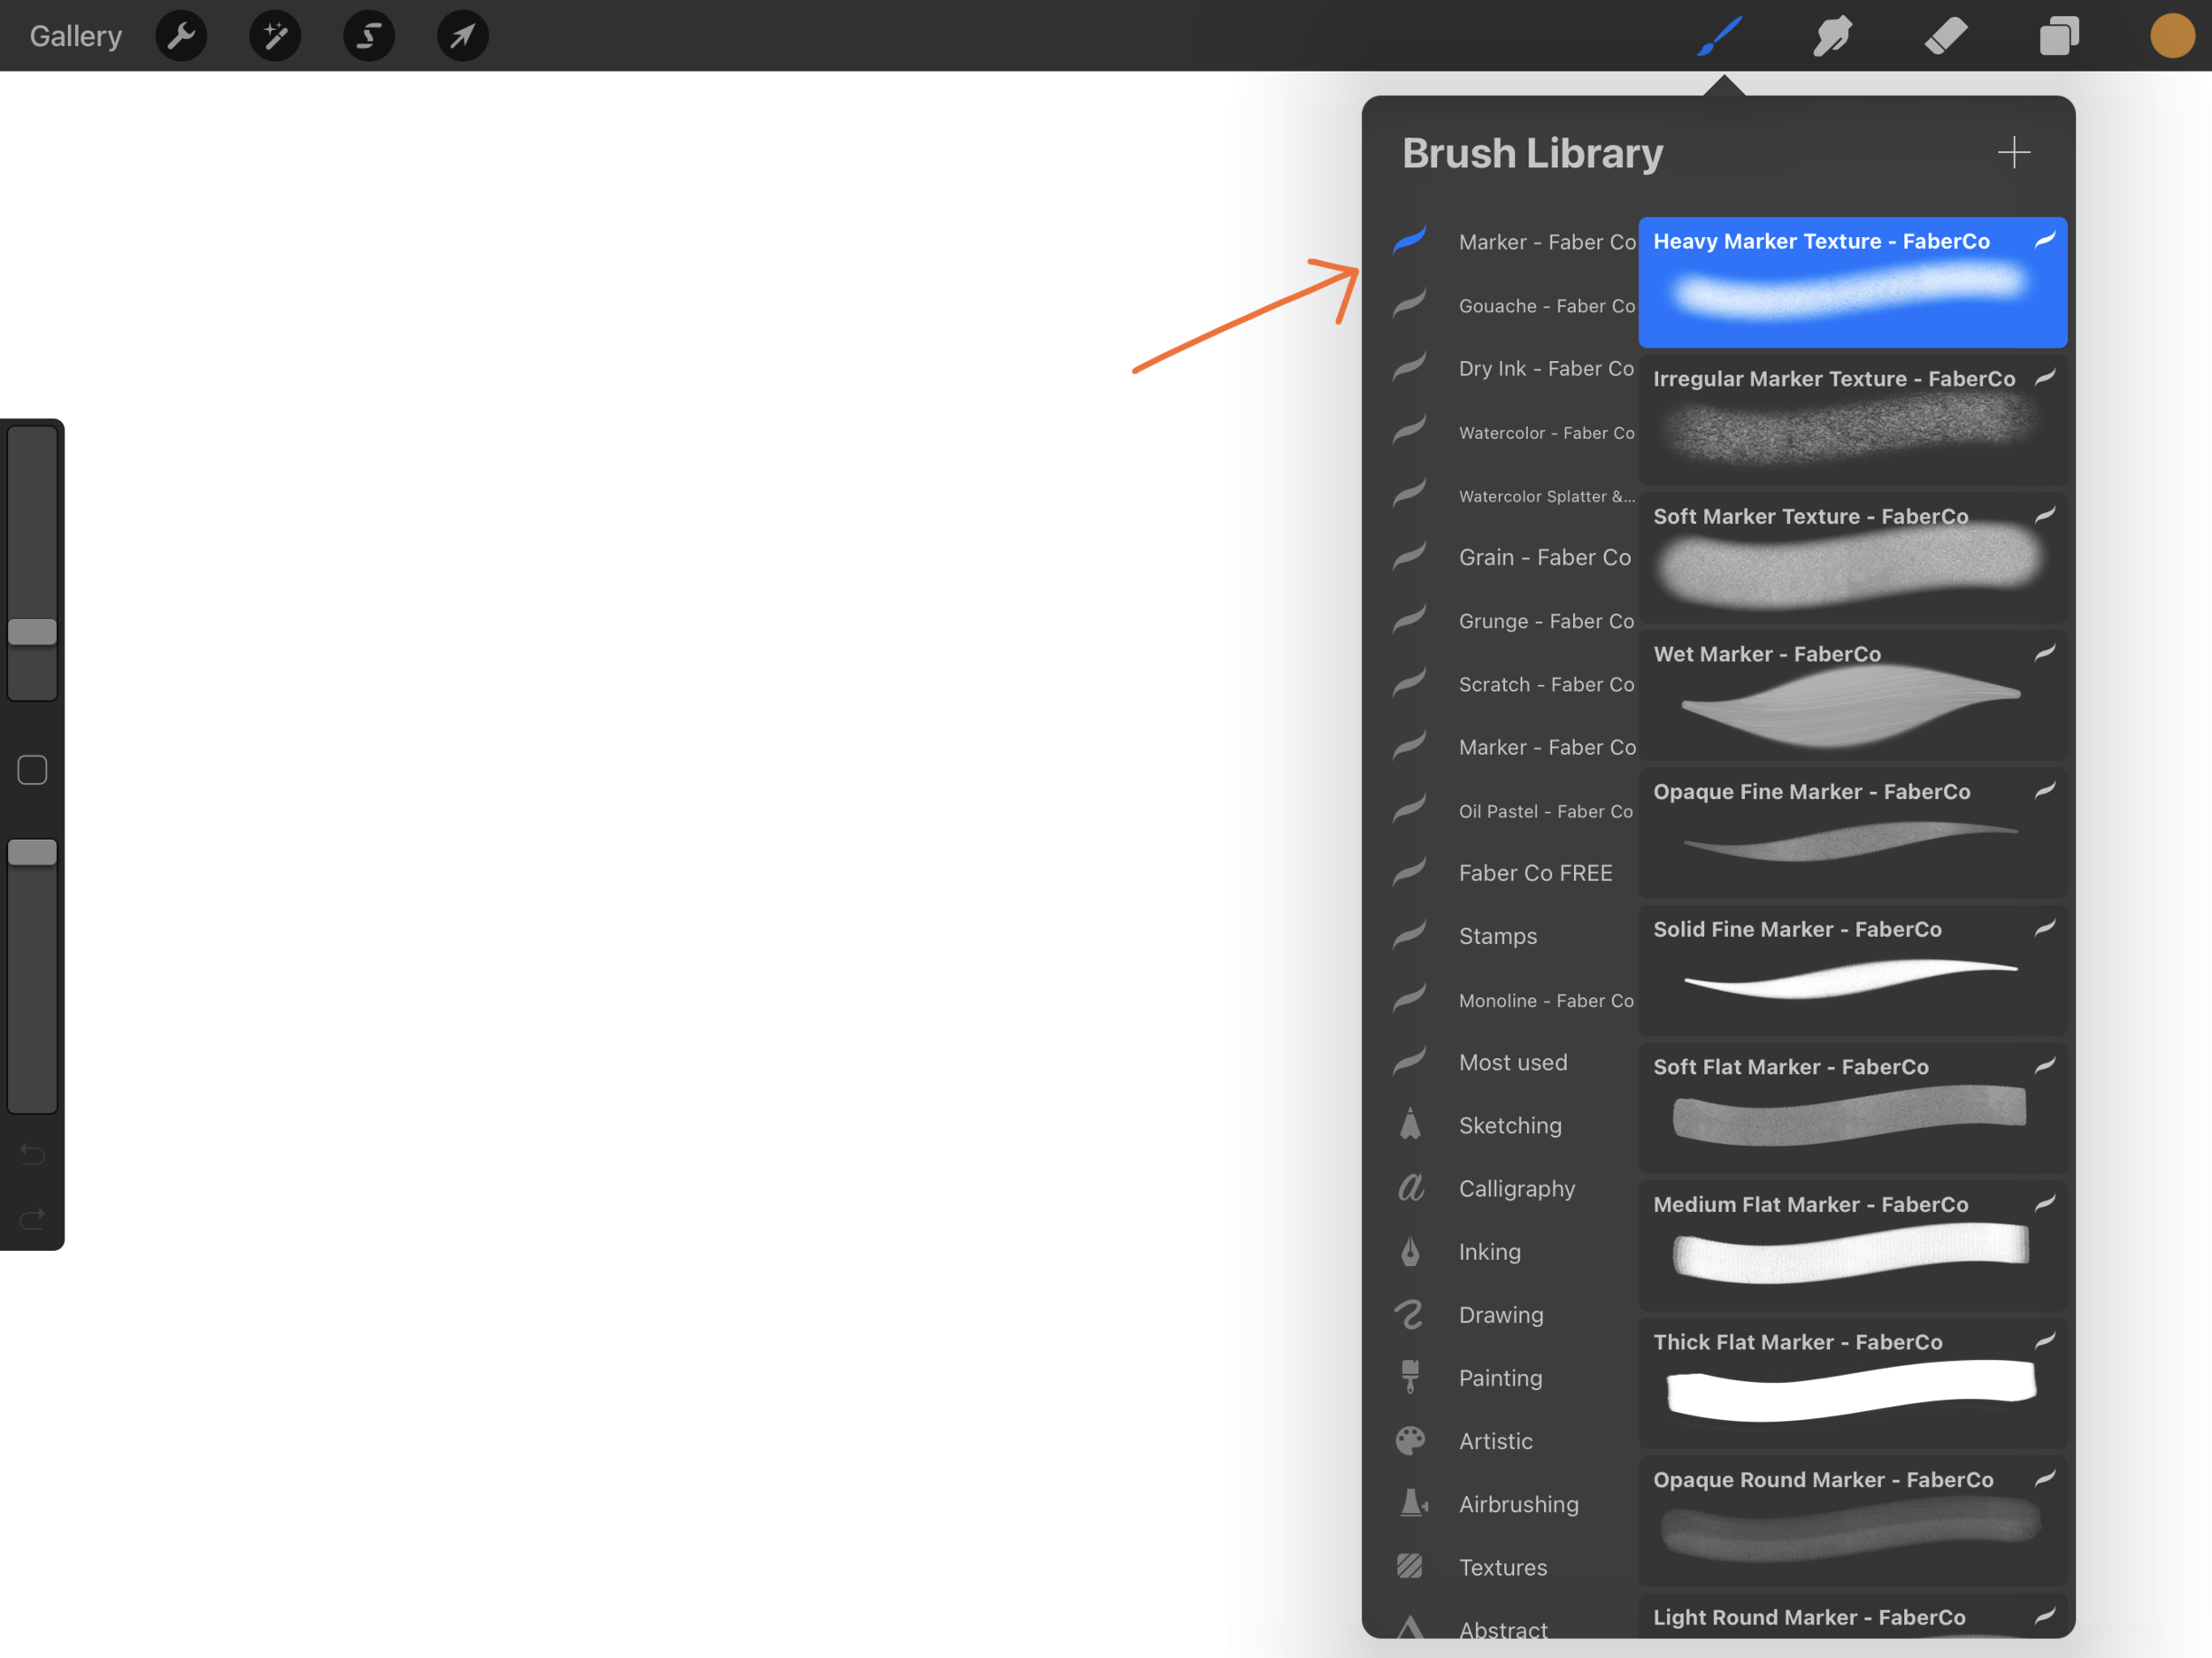Open the Grain - Faber Co set
Screen dimensions: 2212x1658
point(1513,558)
